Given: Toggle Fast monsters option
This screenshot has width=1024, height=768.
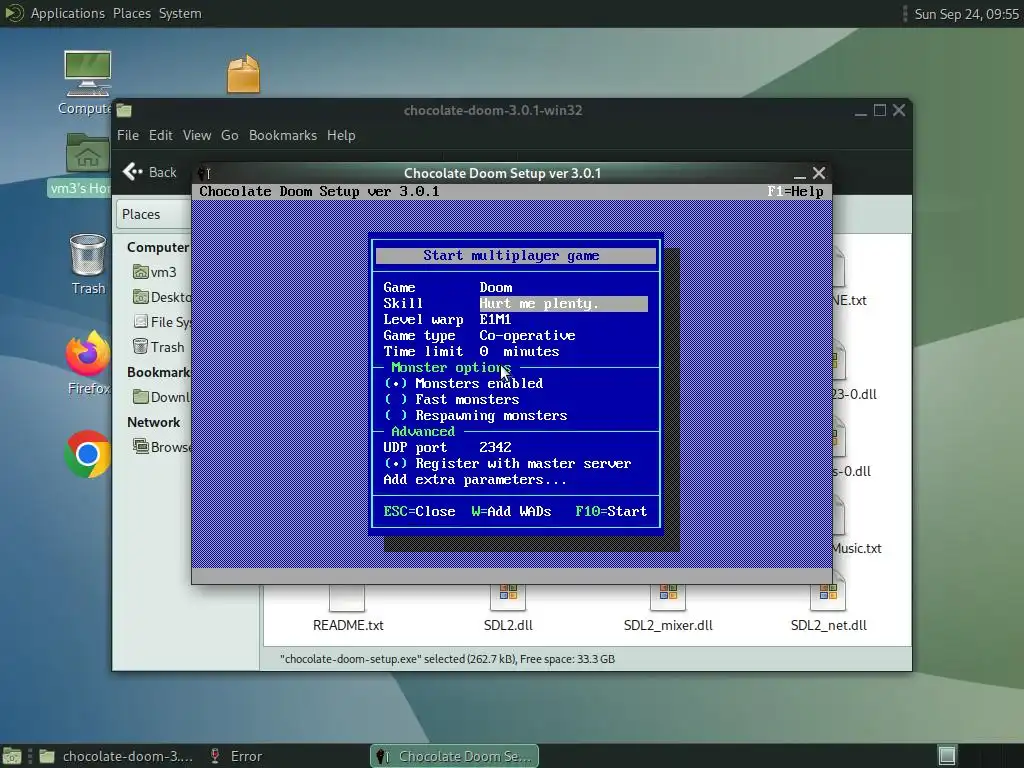Looking at the screenshot, I should tap(452, 400).
